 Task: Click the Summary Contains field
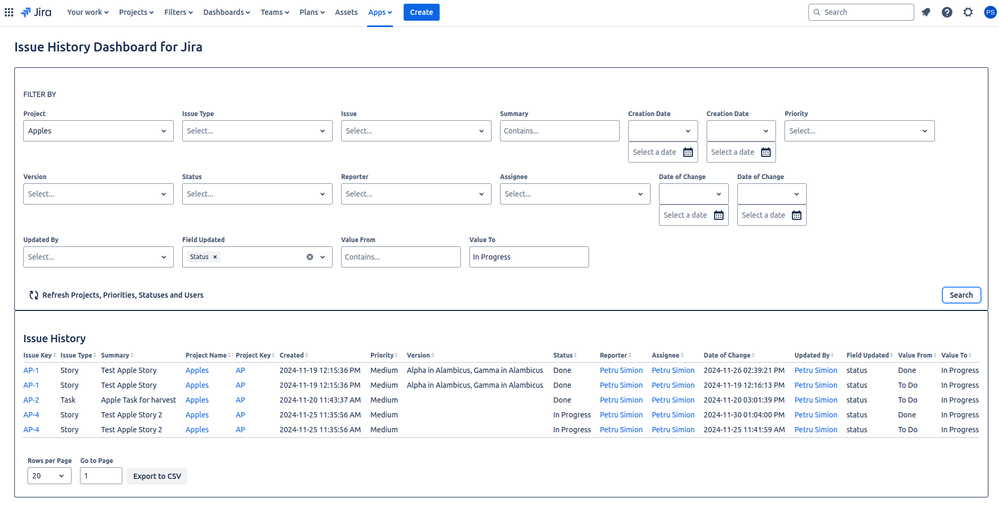pyautogui.click(x=559, y=131)
